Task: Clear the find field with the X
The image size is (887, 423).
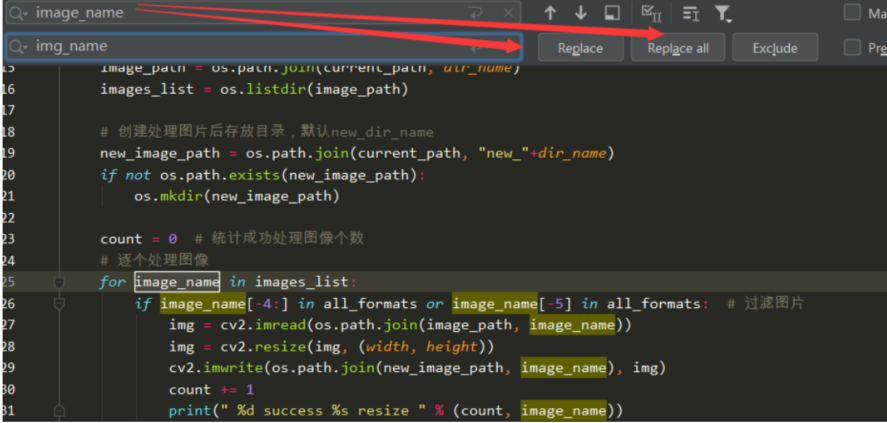Action: click(508, 13)
